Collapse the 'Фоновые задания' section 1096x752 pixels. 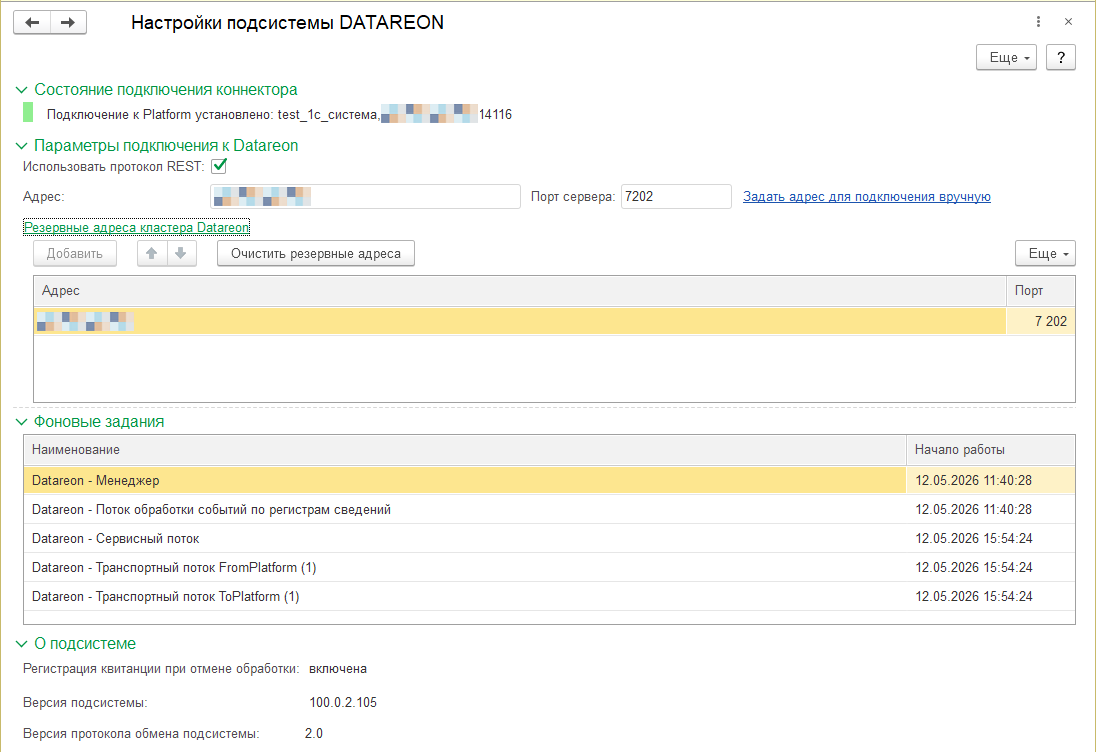(22, 421)
